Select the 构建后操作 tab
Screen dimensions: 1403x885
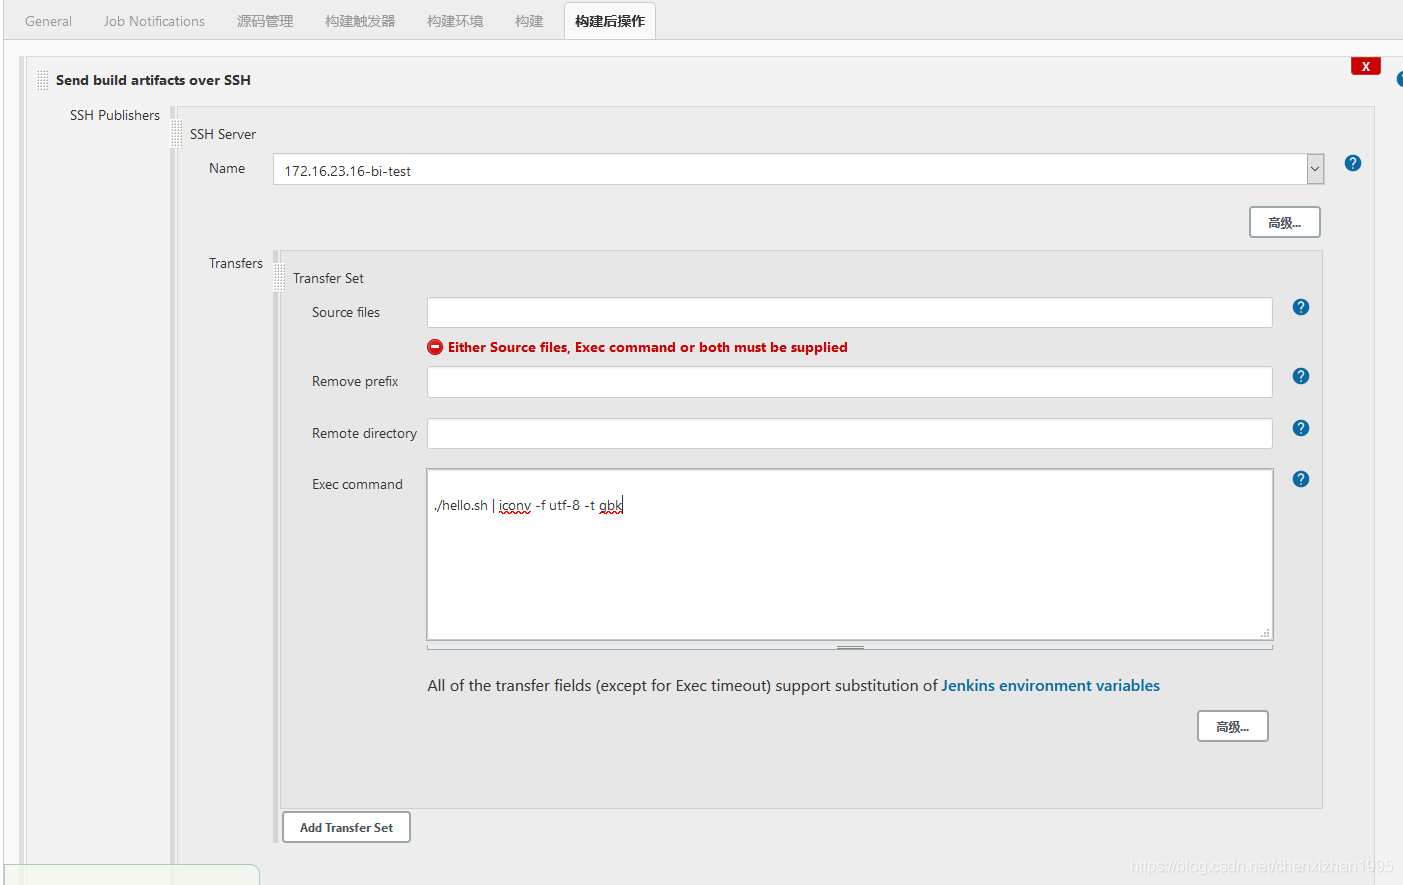610,21
